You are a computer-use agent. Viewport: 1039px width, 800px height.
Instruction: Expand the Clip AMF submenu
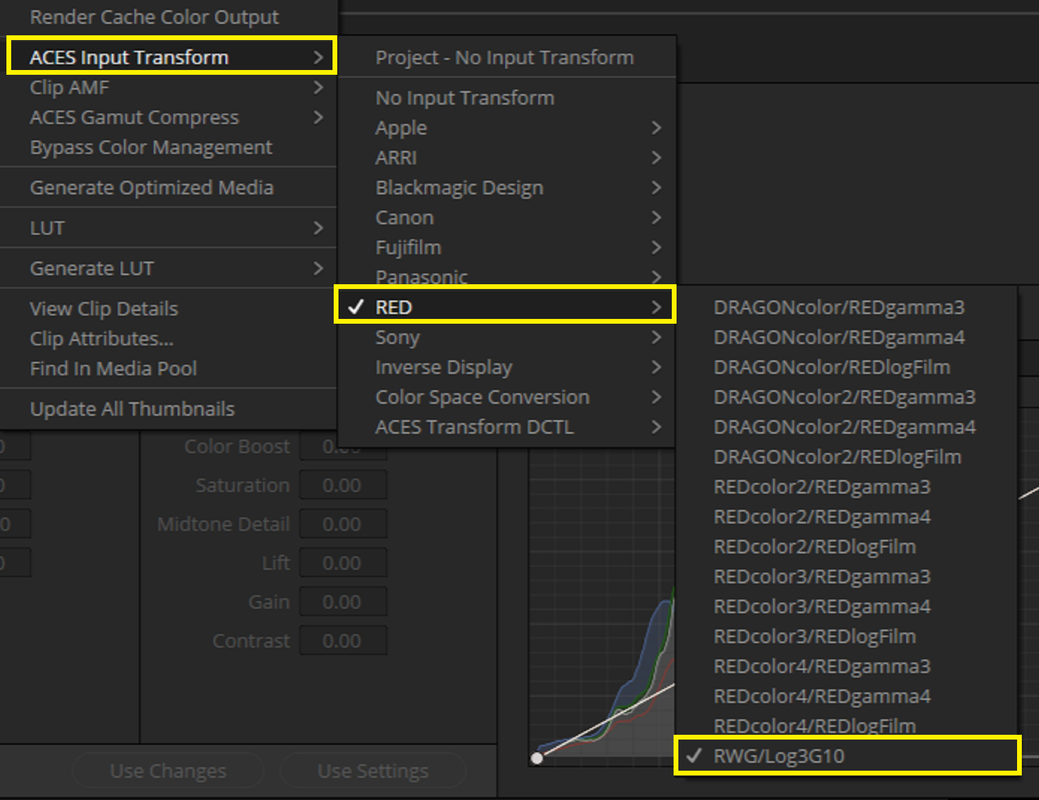[x=169, y=87]
